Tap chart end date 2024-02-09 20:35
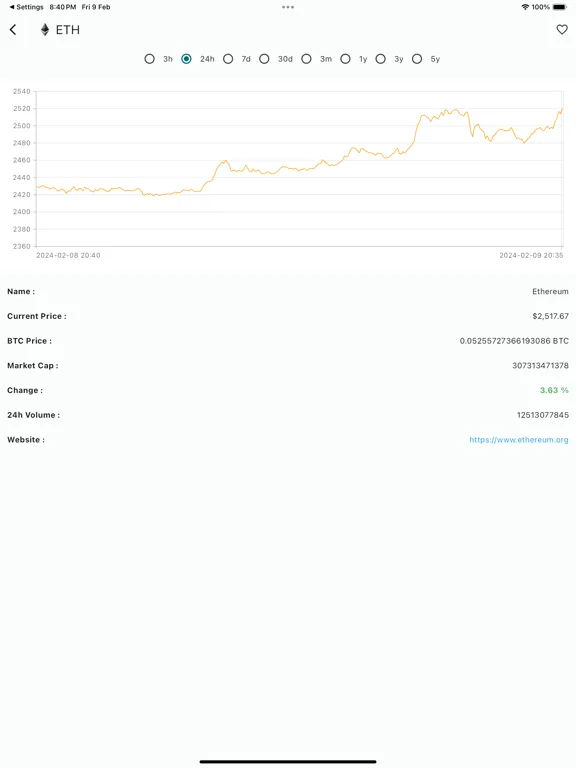The height and width of the screenshot is (768, 576). pos(531,255)
